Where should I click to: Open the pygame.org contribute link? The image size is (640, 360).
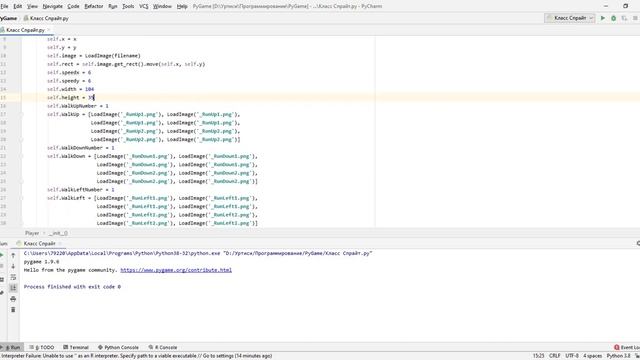click(176, 270)
